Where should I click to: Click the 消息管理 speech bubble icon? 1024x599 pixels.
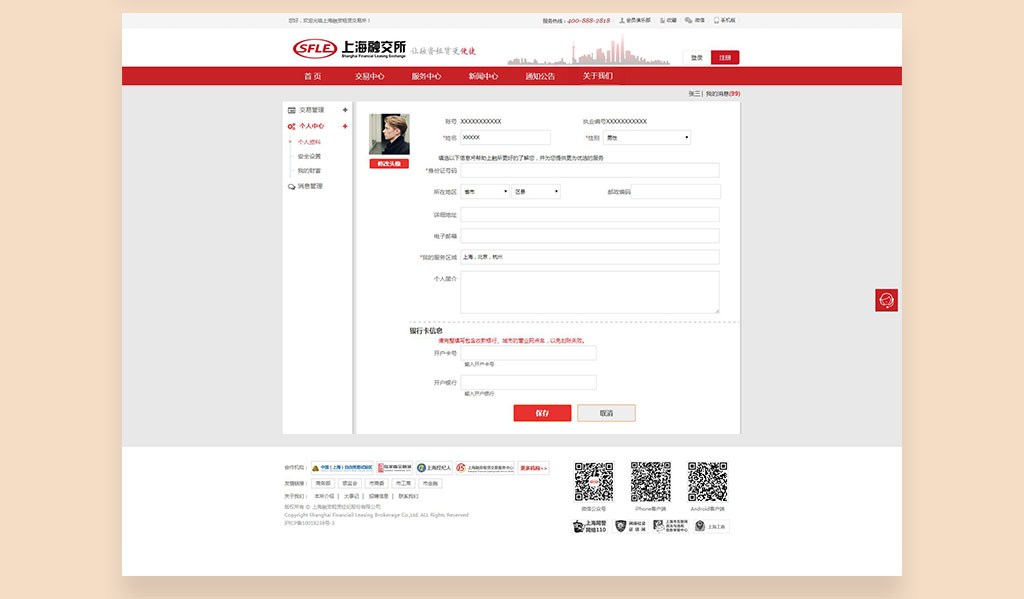tap(292, 186)
